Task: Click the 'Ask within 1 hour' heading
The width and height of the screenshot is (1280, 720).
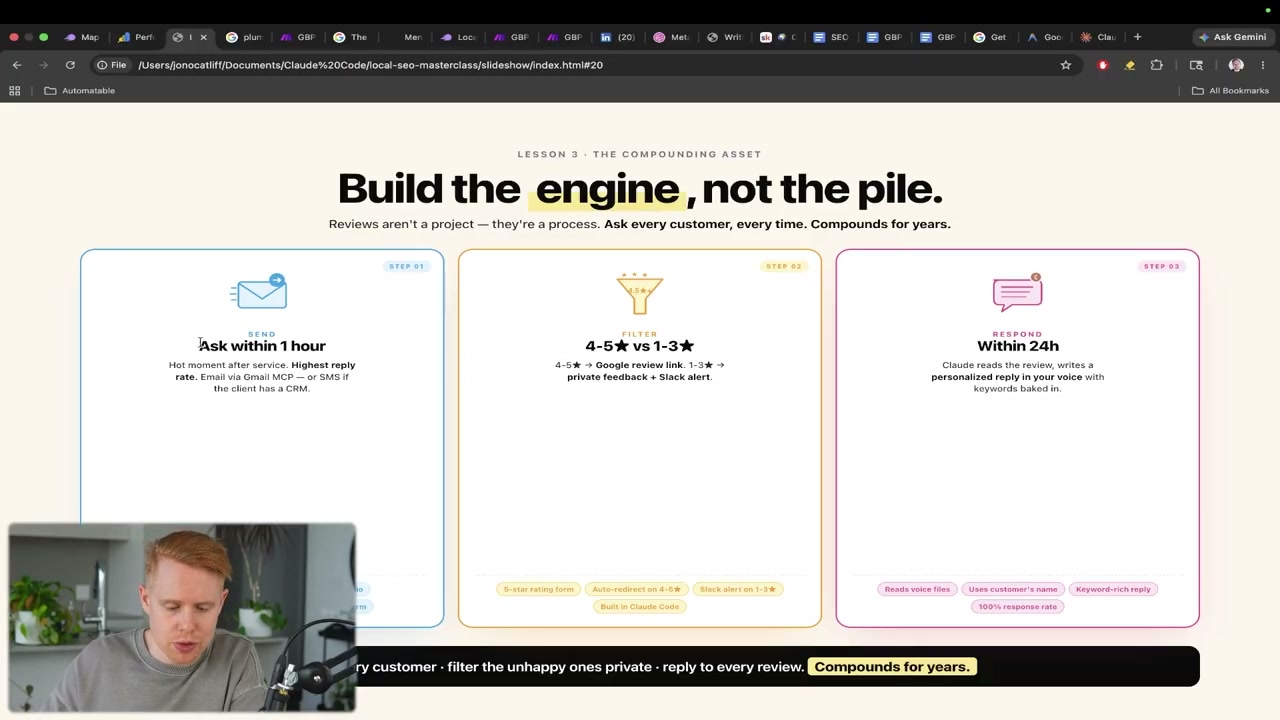Action: click(262, 346)
